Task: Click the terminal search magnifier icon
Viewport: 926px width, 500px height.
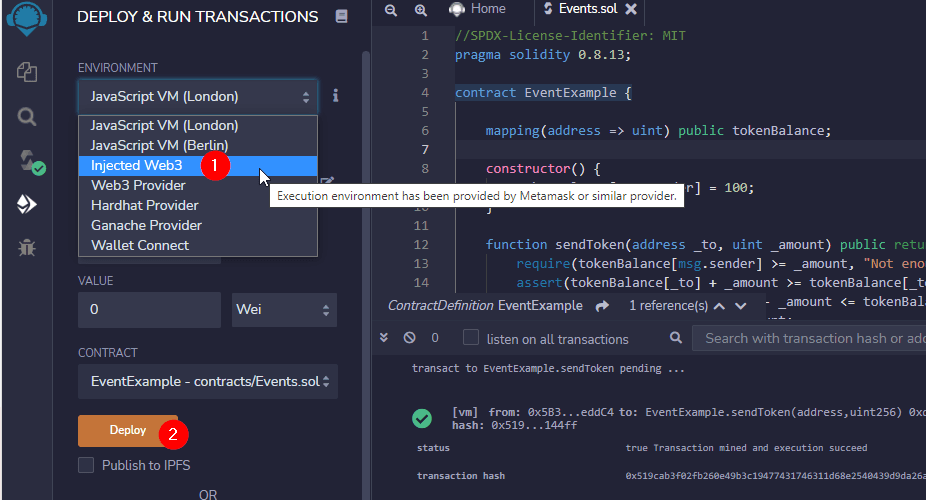Action: (676, 338)
